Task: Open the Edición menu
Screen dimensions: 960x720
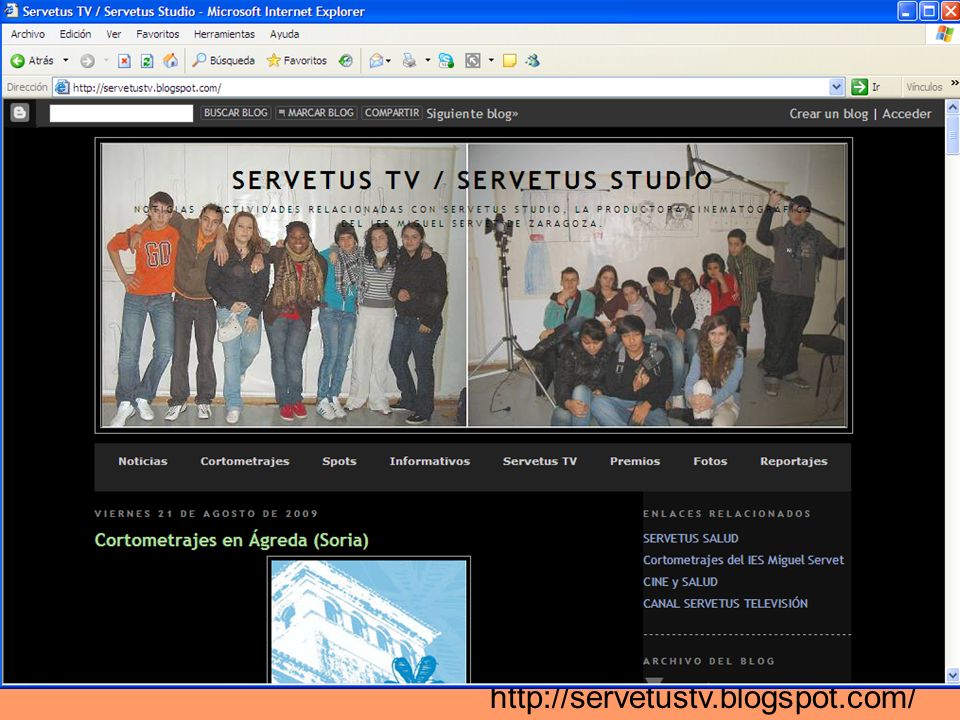Action: click(75, 34)
